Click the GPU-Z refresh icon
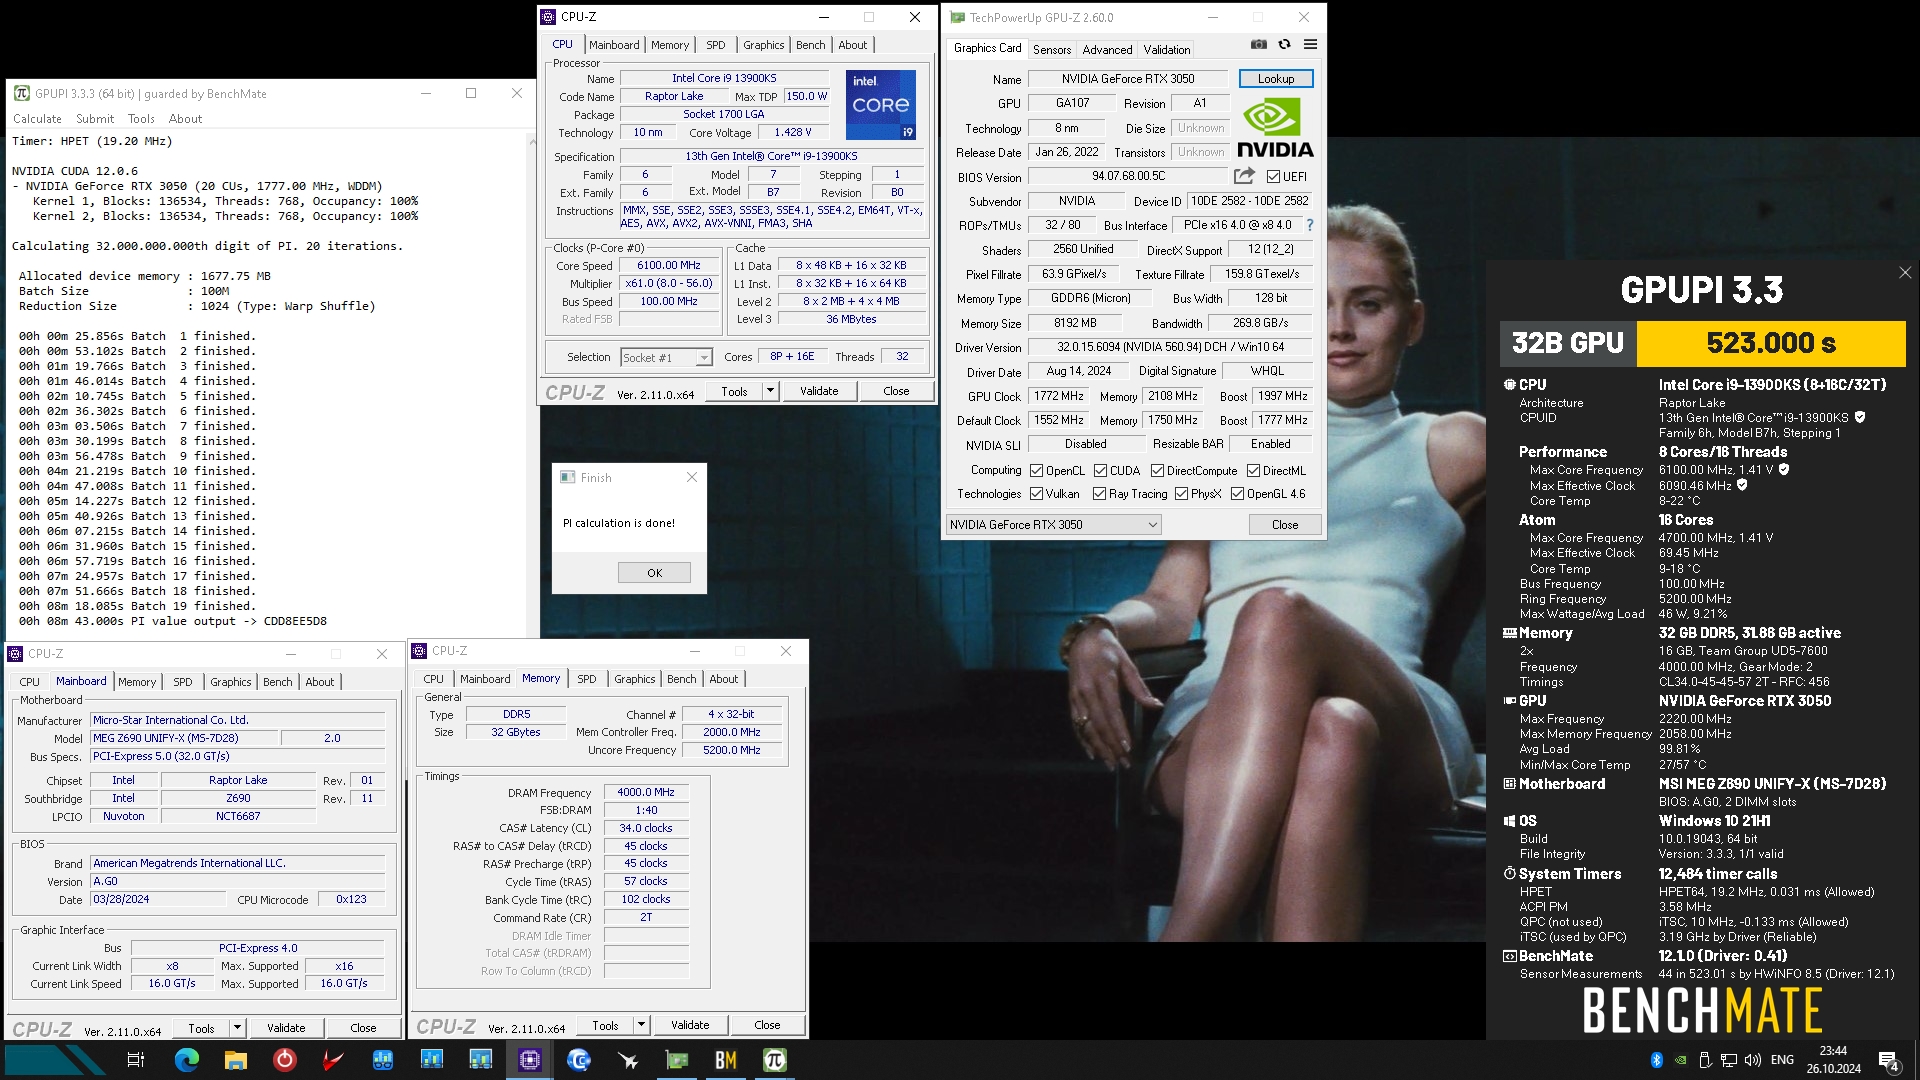 (x=1285, y=44)
